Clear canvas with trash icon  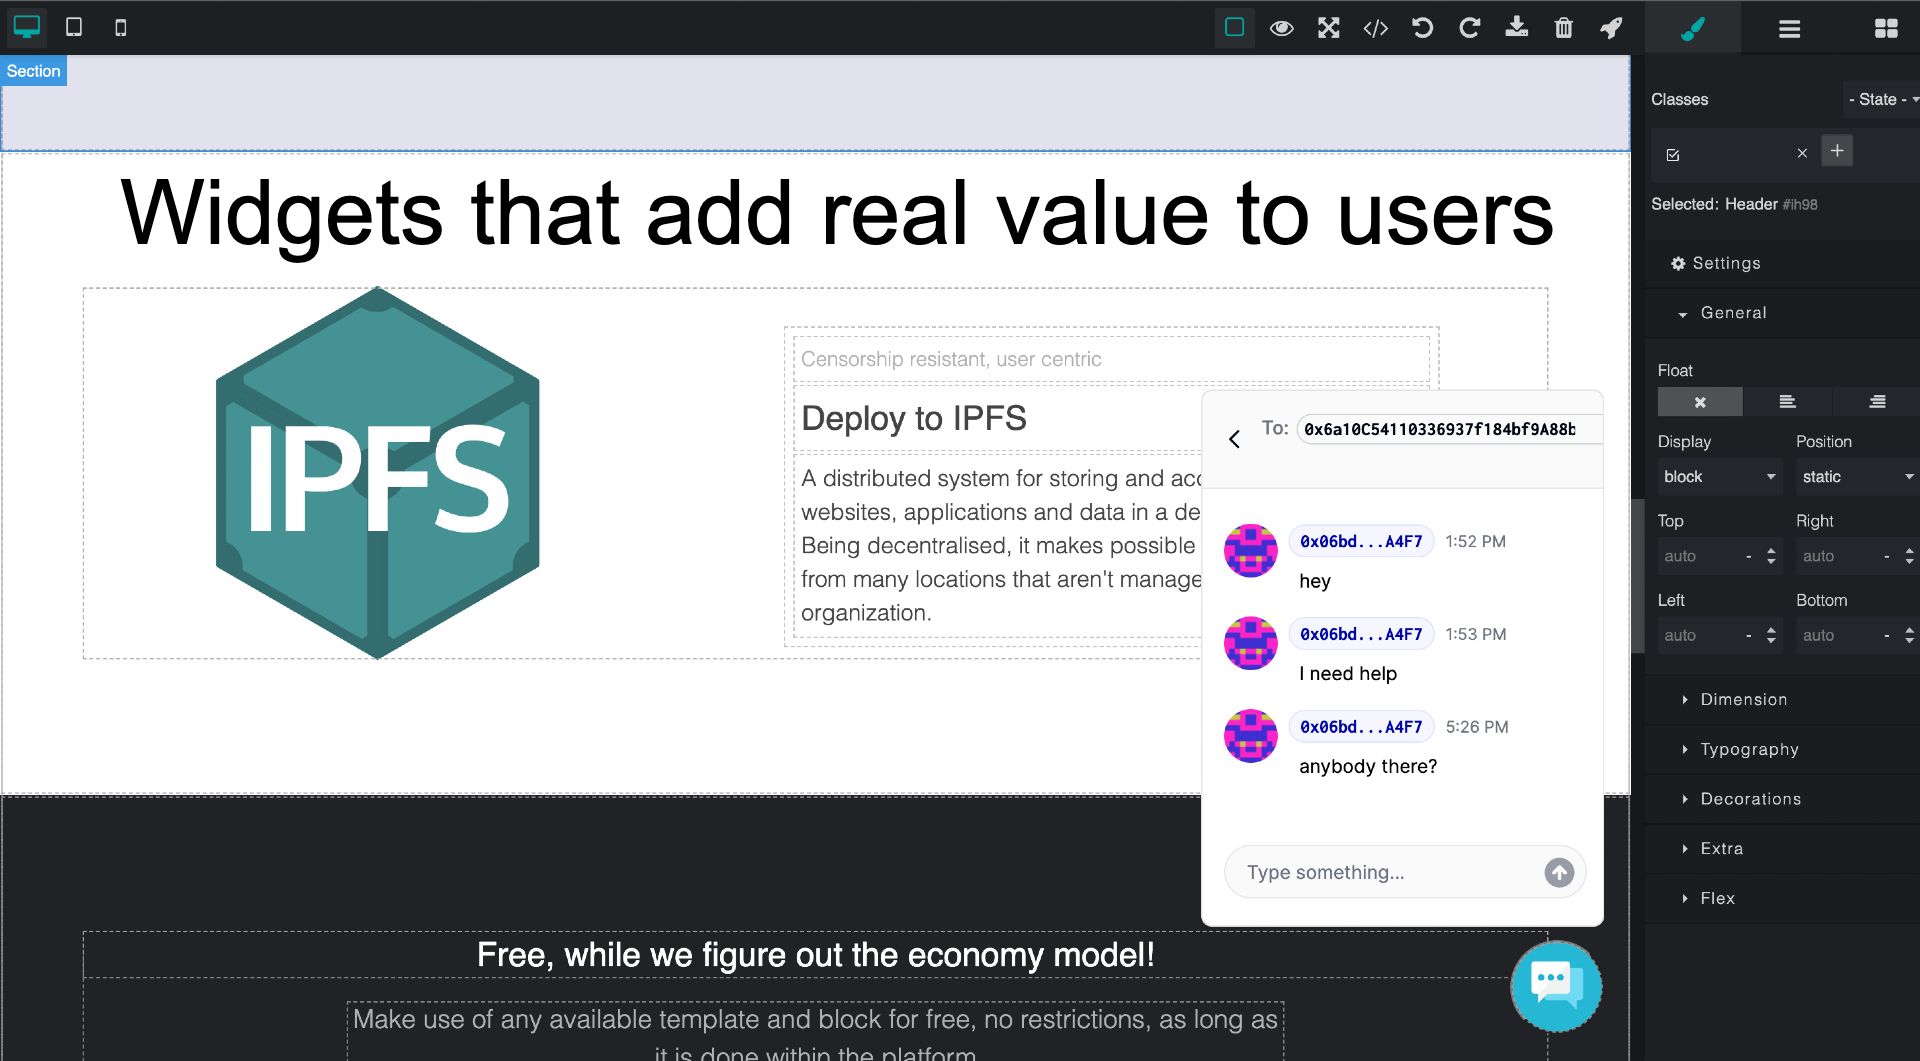coord(1564,28)
